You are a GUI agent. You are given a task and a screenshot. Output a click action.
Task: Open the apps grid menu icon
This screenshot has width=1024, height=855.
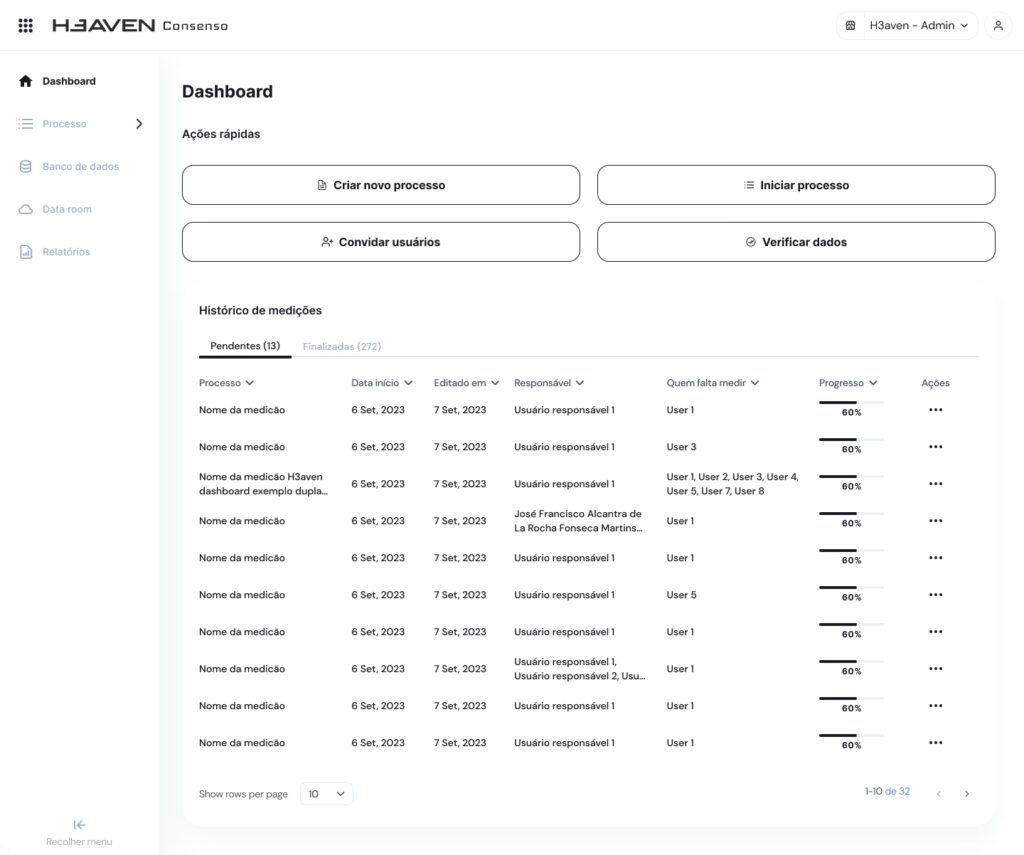26,25
